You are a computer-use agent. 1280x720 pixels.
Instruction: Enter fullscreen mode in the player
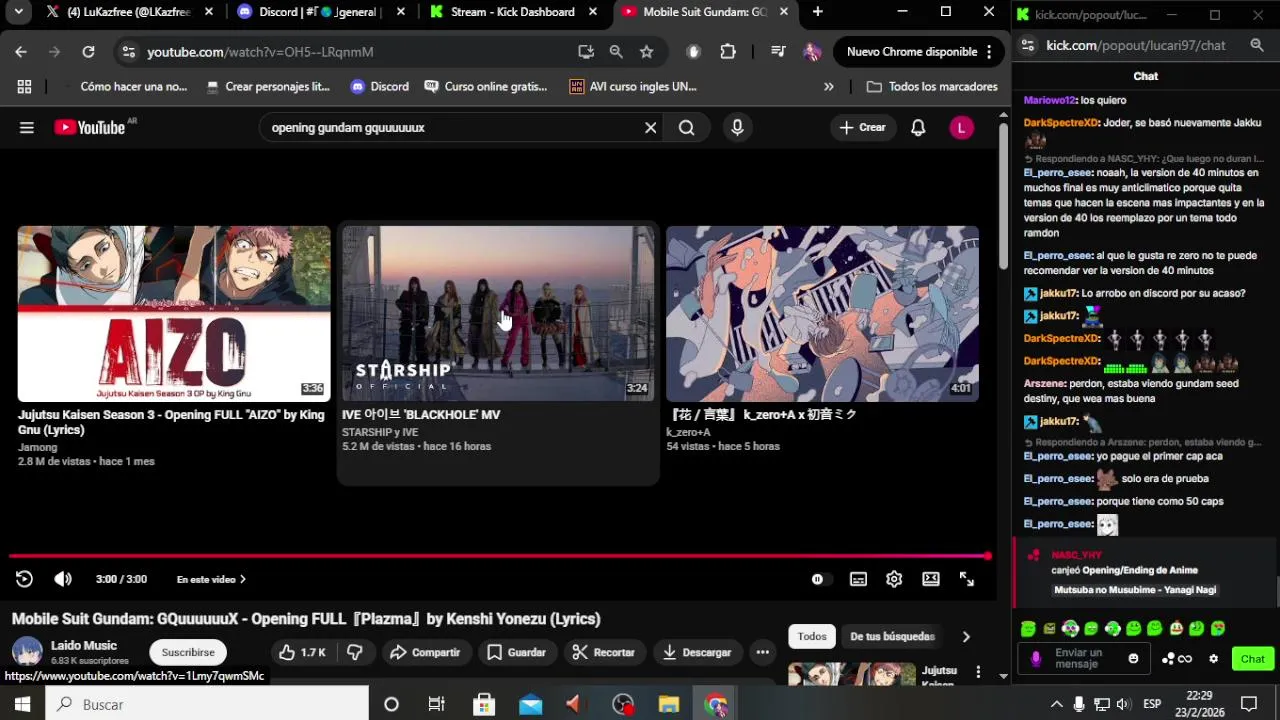967,579
